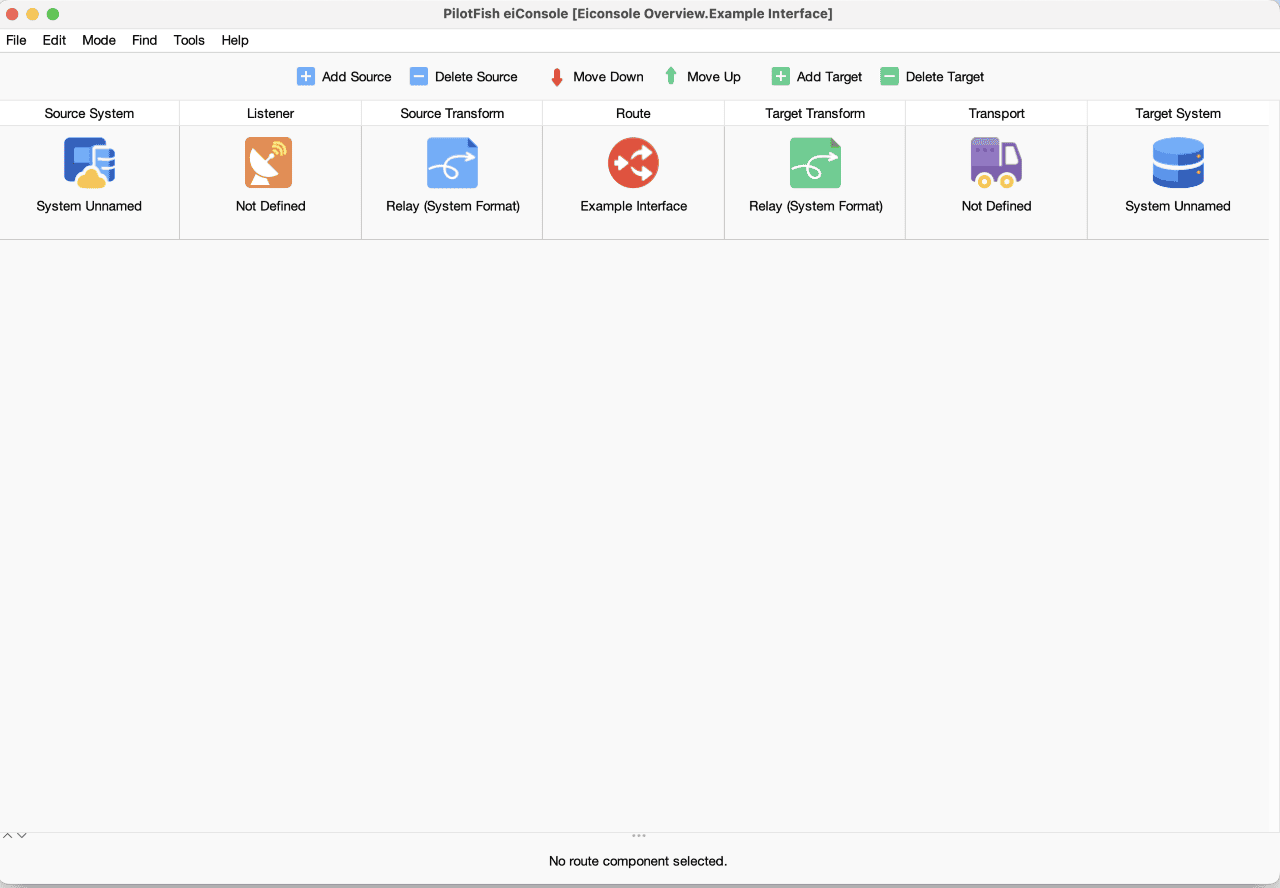
Task: Click Relay (System Format) under Target Transform
Action: click(x=816, y=206)
